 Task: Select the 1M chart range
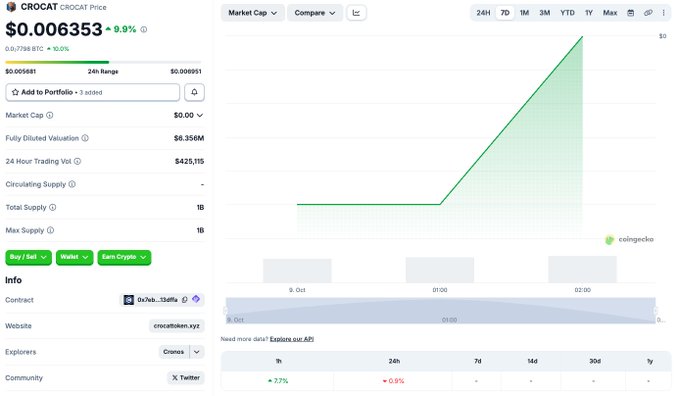(524, 13)
